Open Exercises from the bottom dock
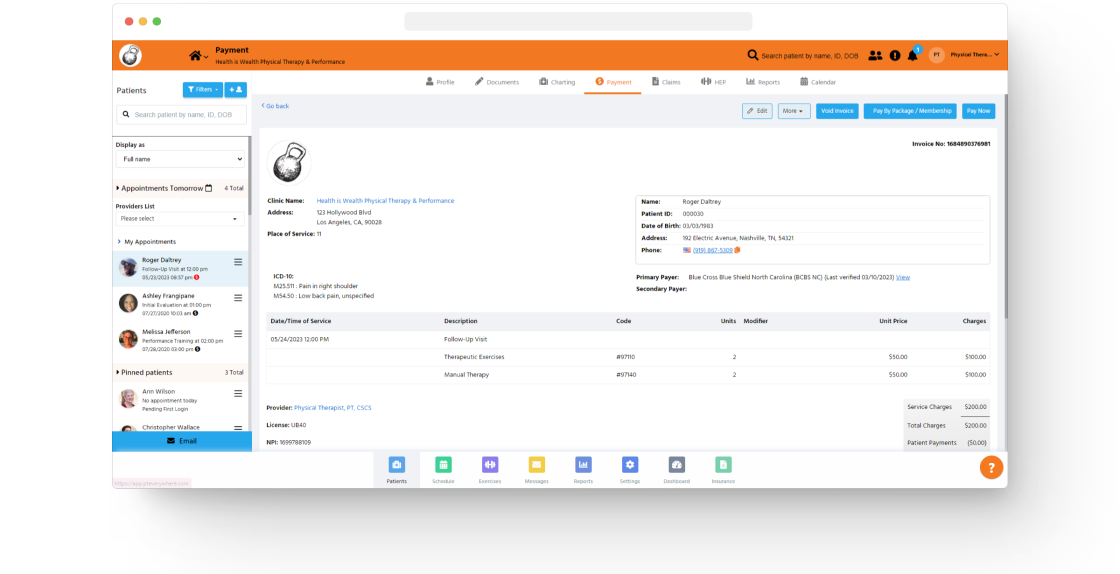This screenshot has height=574, width=1120. [x=490, y=468]
